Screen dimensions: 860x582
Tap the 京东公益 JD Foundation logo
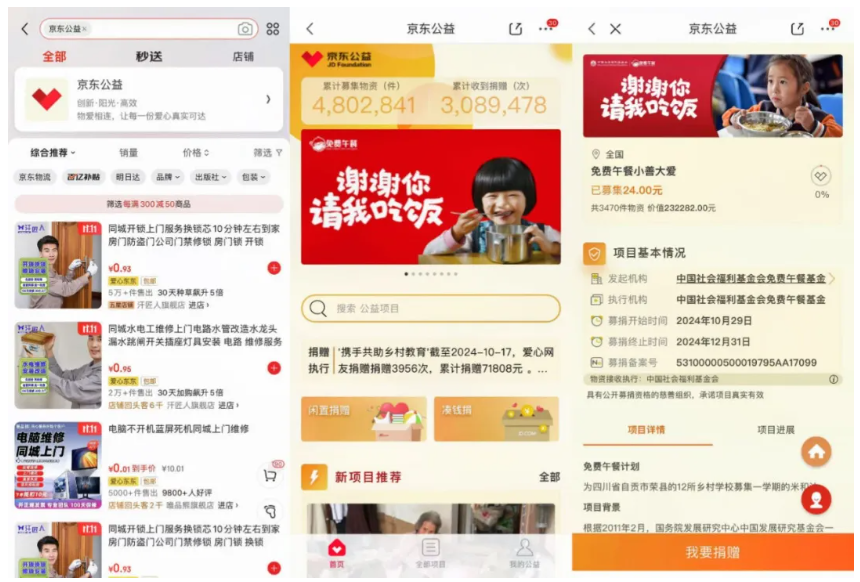tap(337, 59)
